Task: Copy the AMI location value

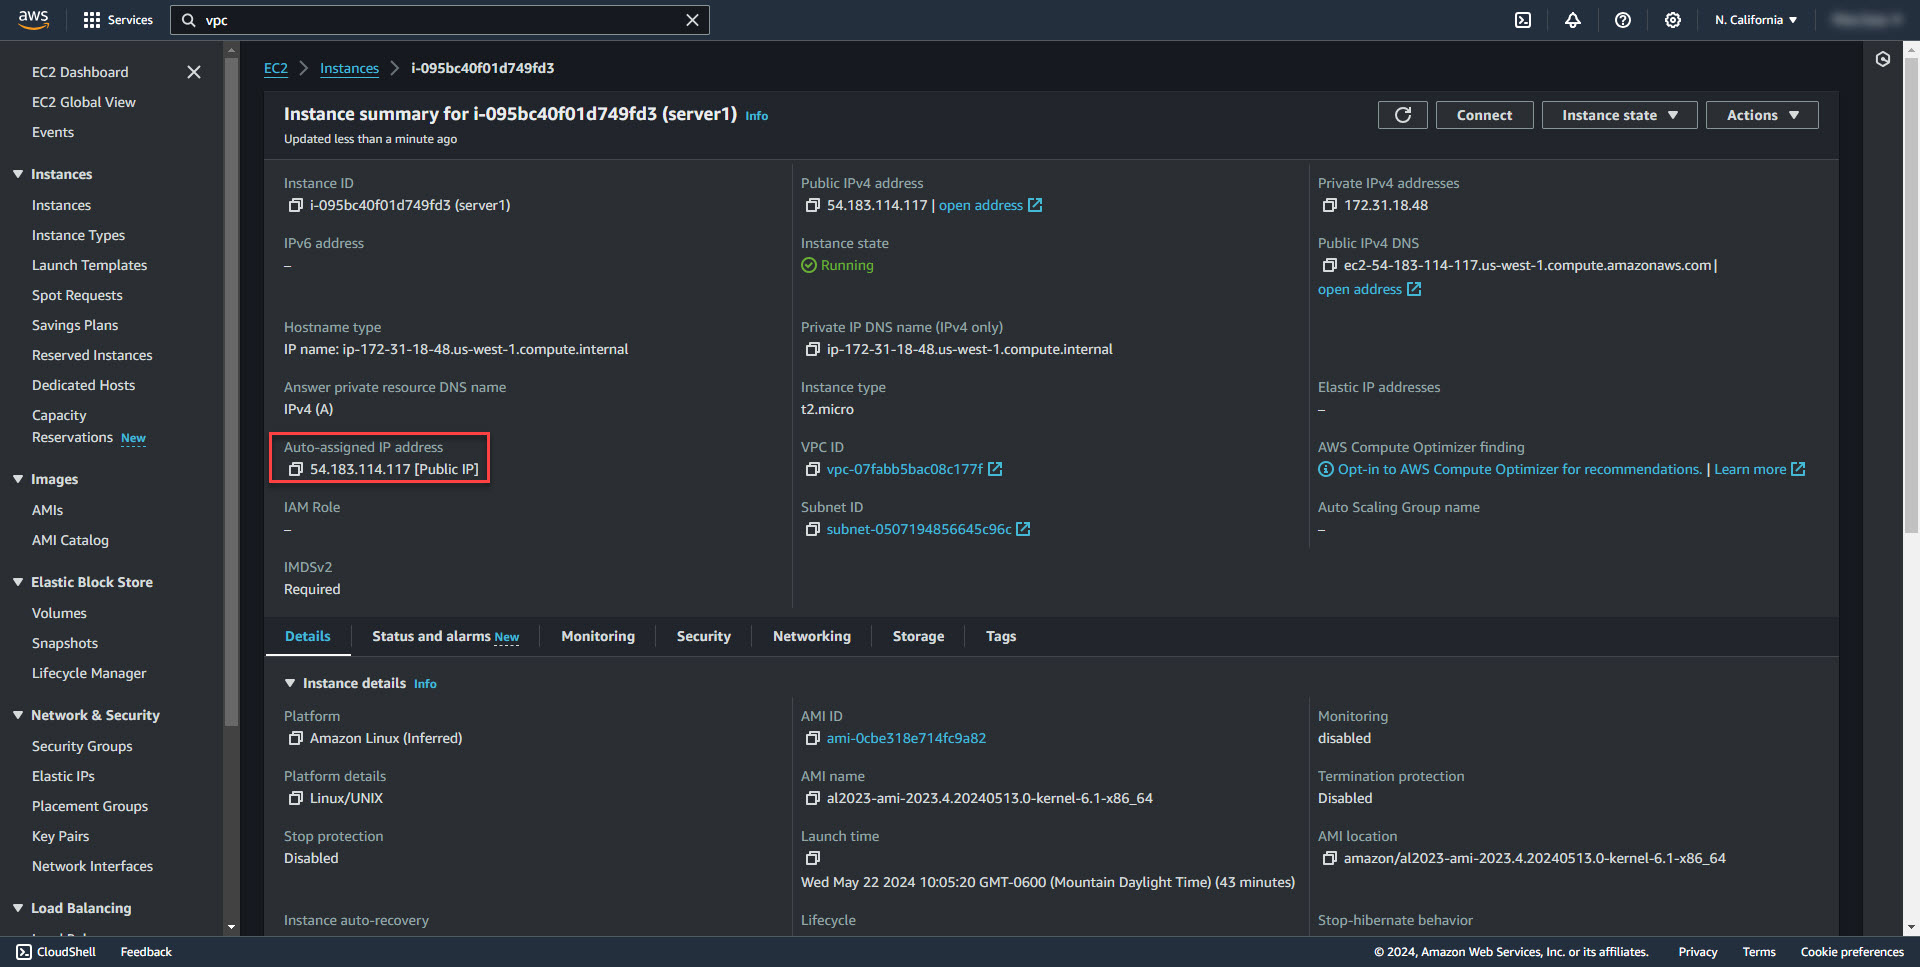Action: [1329, 858]
